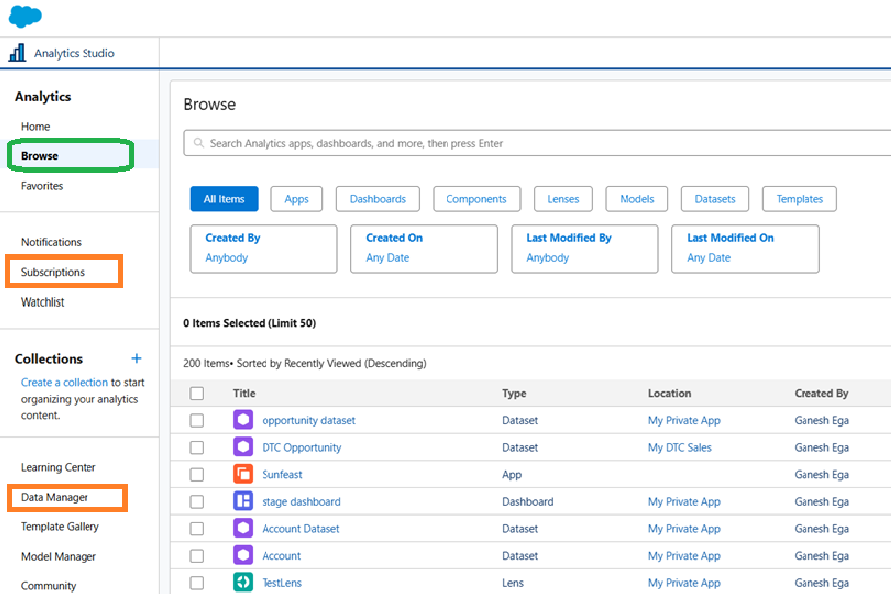Open the stage dashboard link
Viewport: 891px width, 594px height.
[301, 502]
